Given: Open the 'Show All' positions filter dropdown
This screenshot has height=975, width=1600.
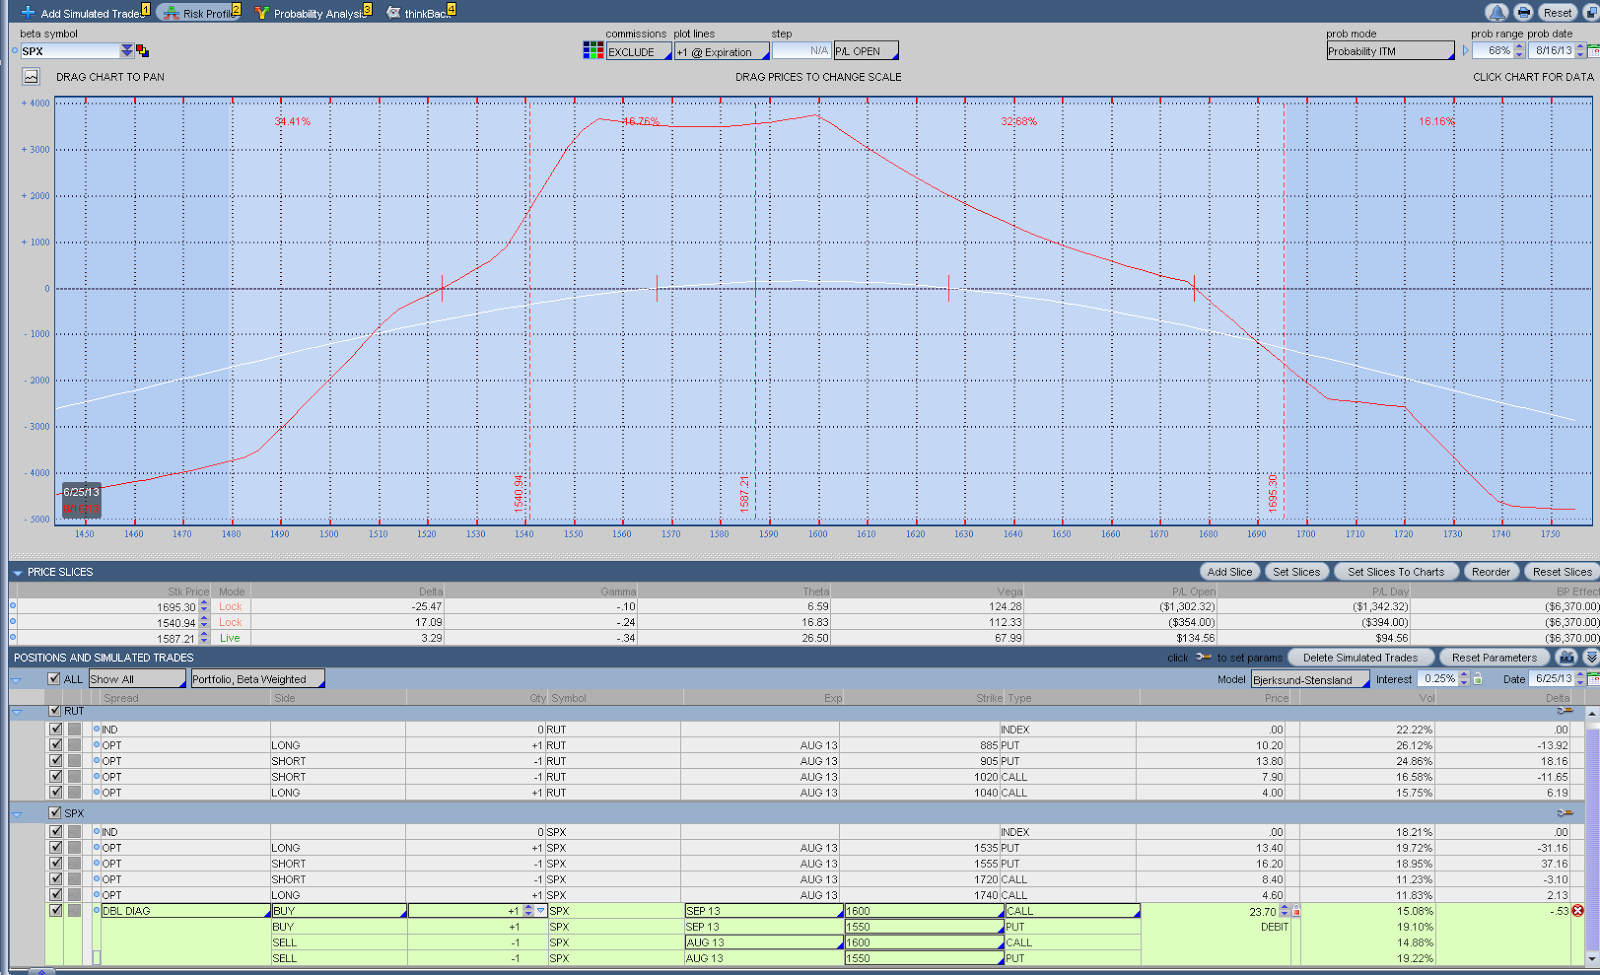Looking at the screenshot, I should 137,679.
